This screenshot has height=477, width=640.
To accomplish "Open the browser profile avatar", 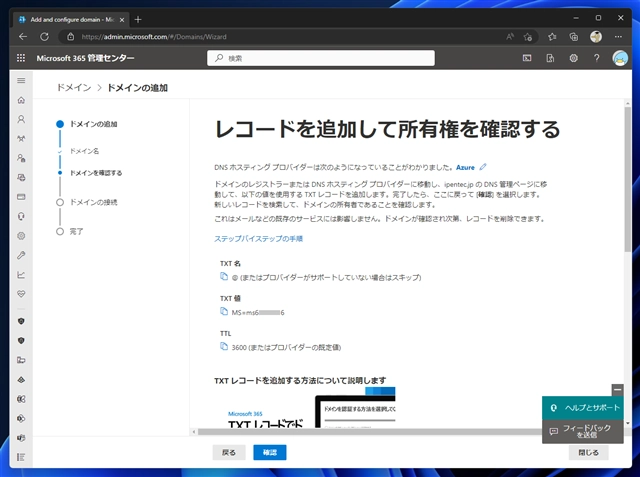I will click(x=596, y=37).
